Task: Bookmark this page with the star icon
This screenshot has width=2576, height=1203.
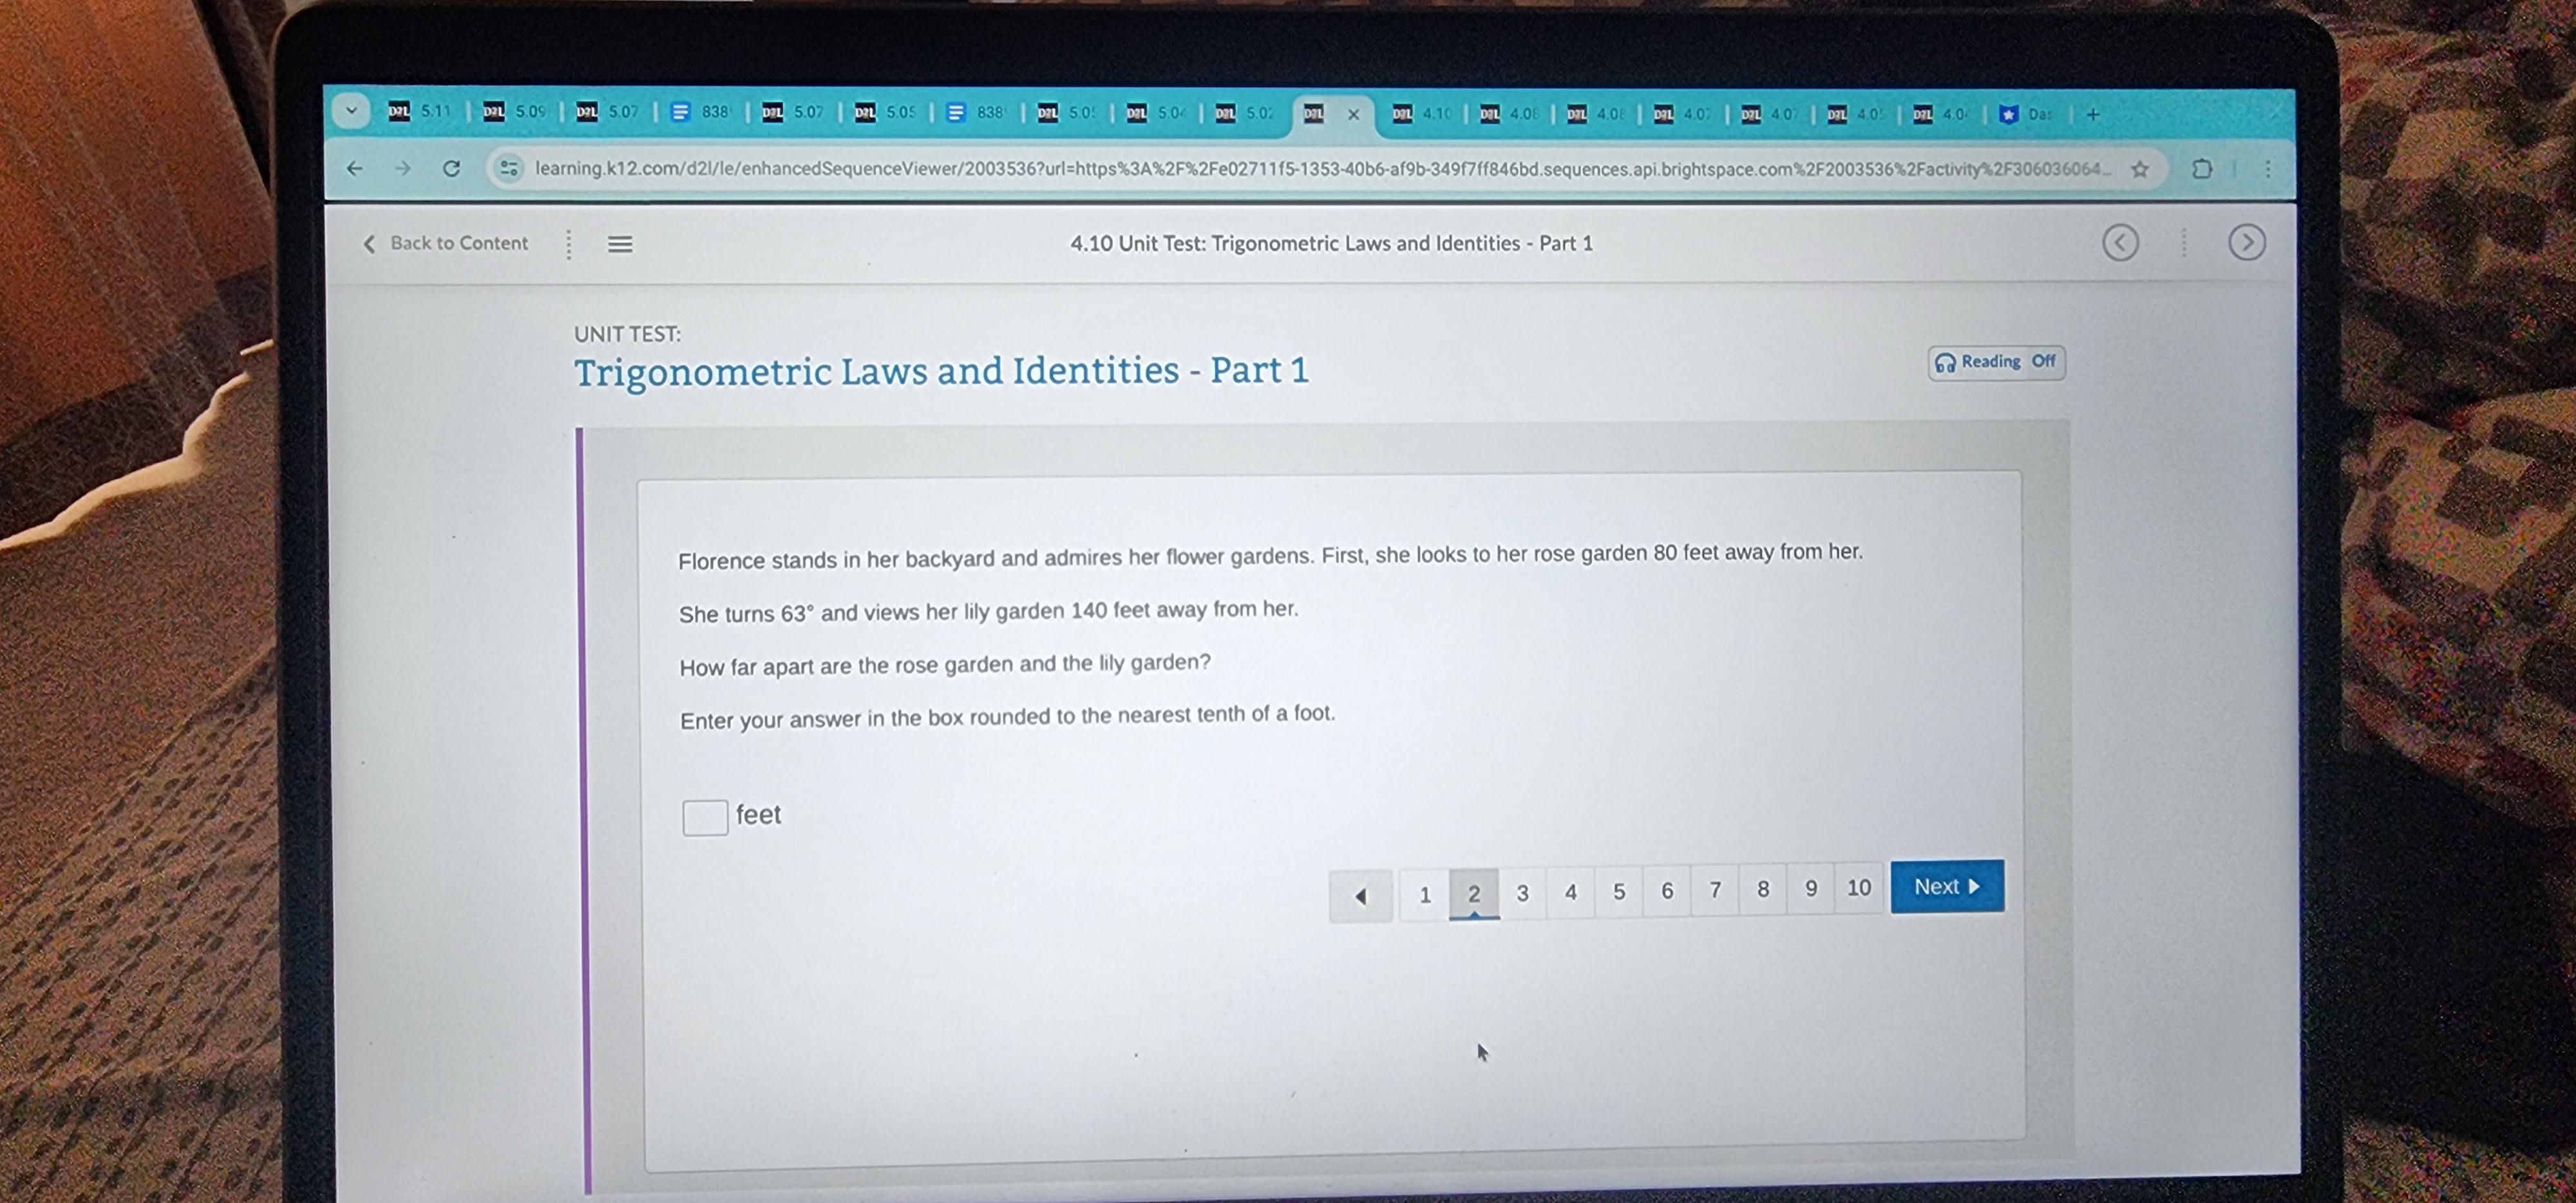Action: pos(2139,169)
